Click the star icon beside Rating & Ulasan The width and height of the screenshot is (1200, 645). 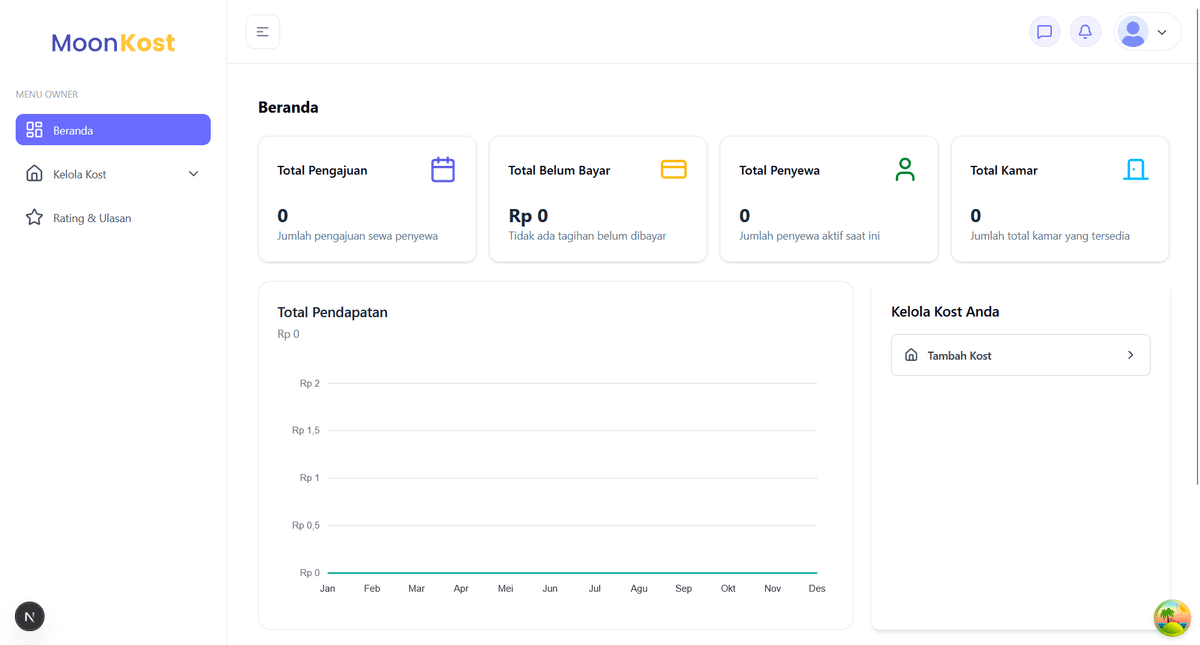click(x=36, y=217)
